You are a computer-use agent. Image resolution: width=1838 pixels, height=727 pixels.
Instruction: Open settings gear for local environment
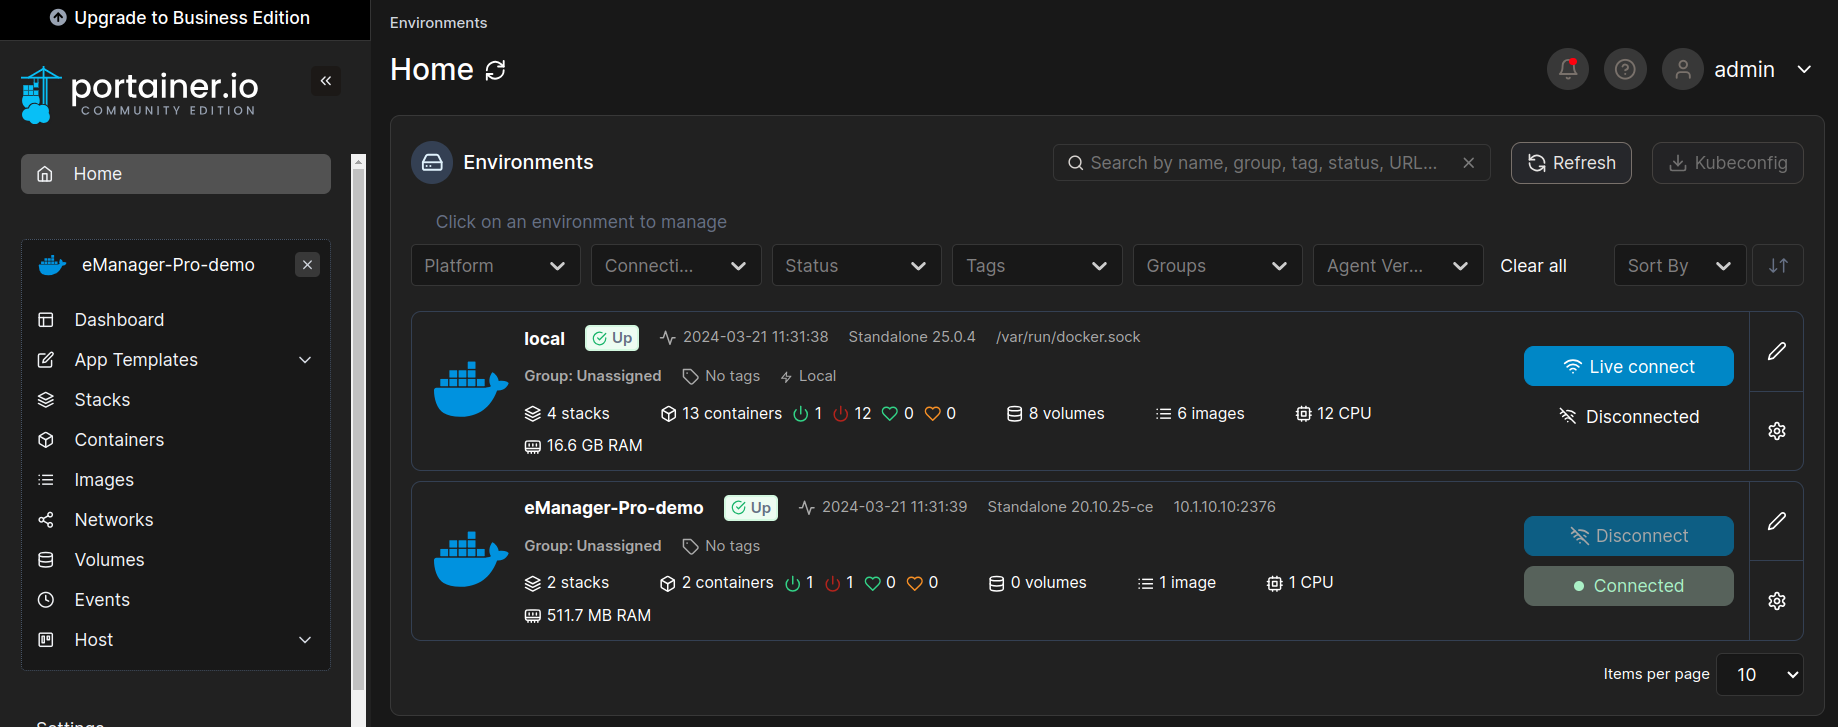pos(1776,431)
